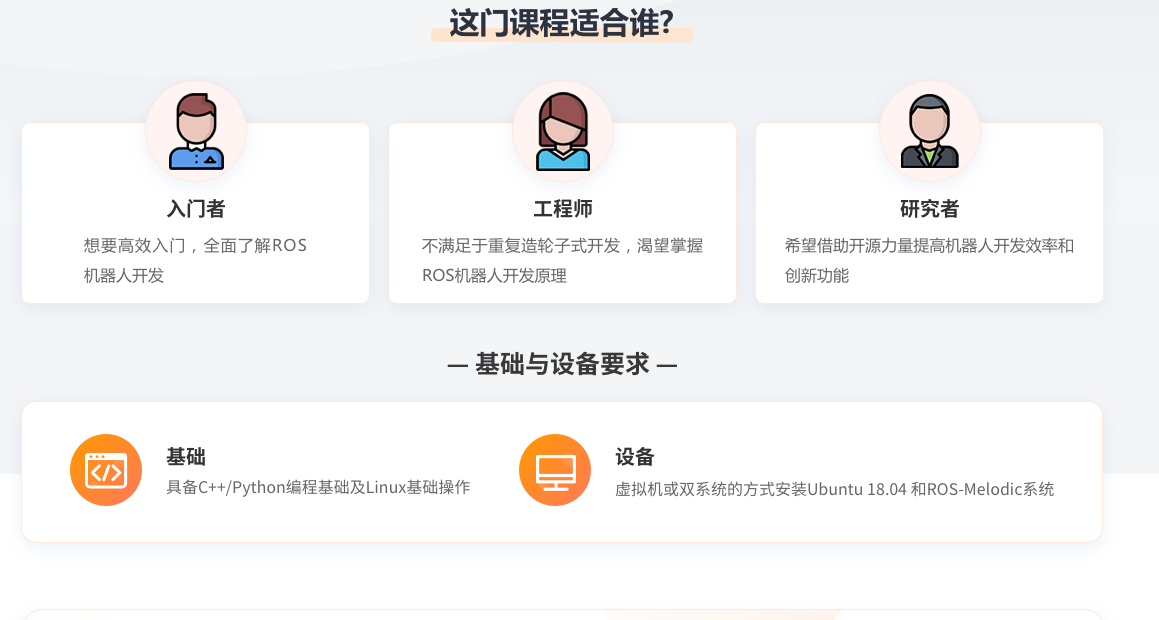The height and width of the screenshot is (620, 1159).
Task: Click the text 想要高效入门，全面了解ROS
Action: click(195, 245)
